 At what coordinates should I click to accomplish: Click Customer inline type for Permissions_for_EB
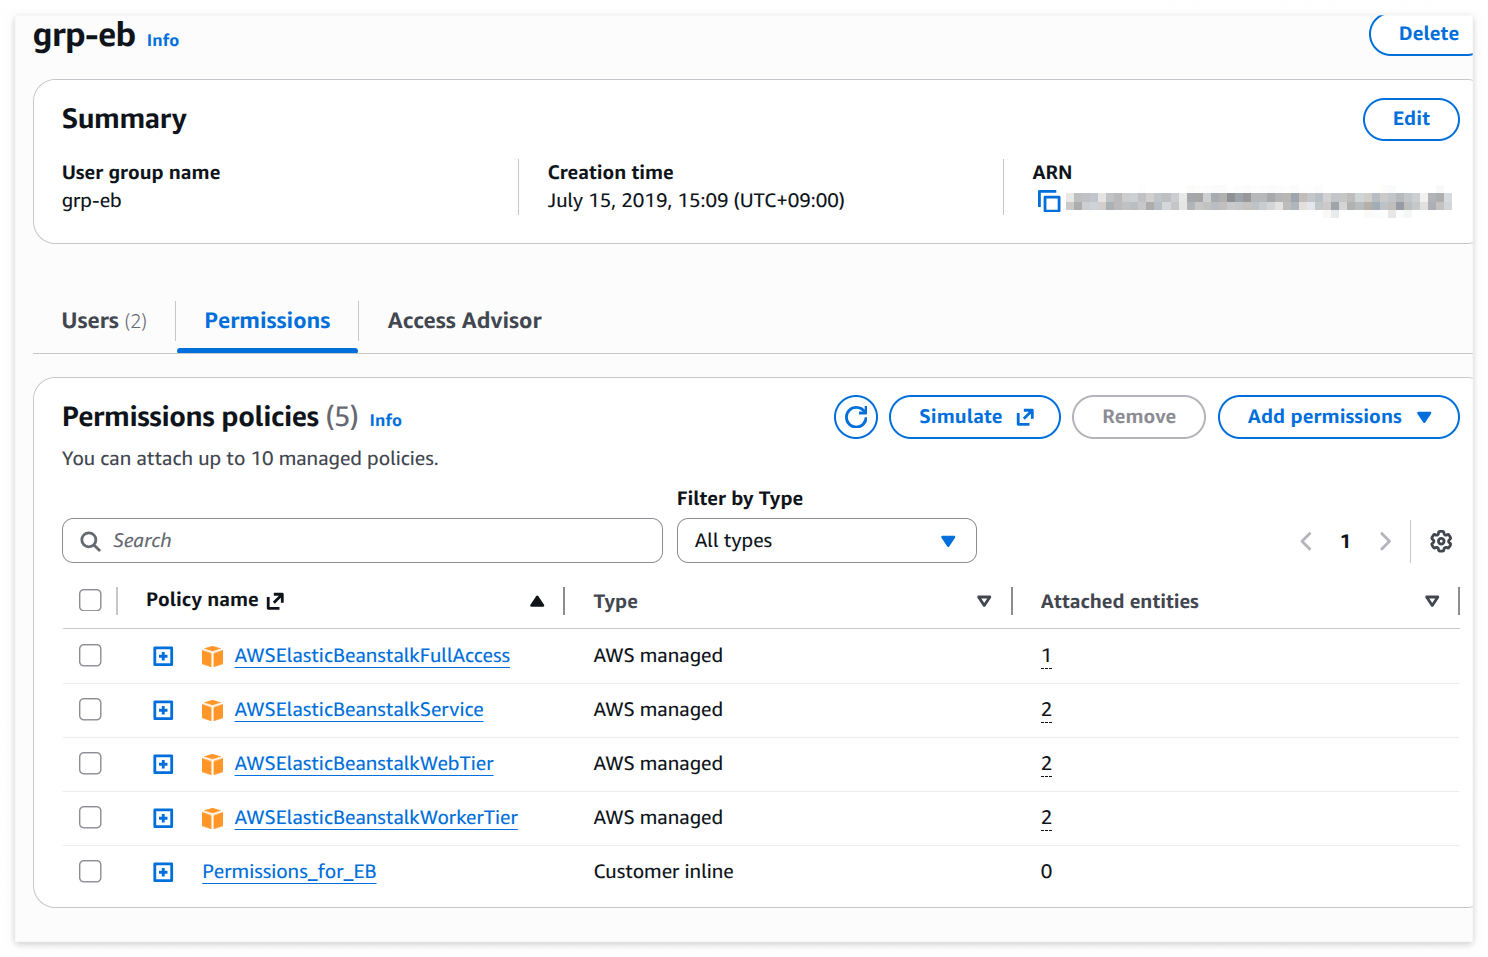click(x=663, y=872)
